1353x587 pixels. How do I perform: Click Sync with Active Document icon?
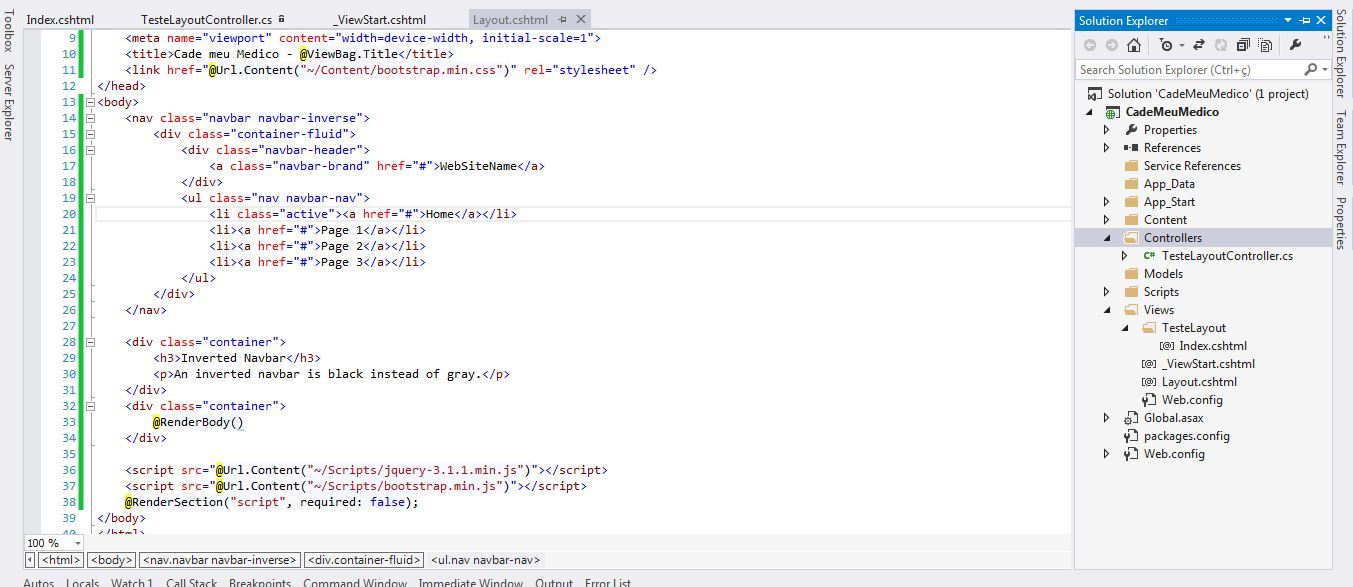1199,45
